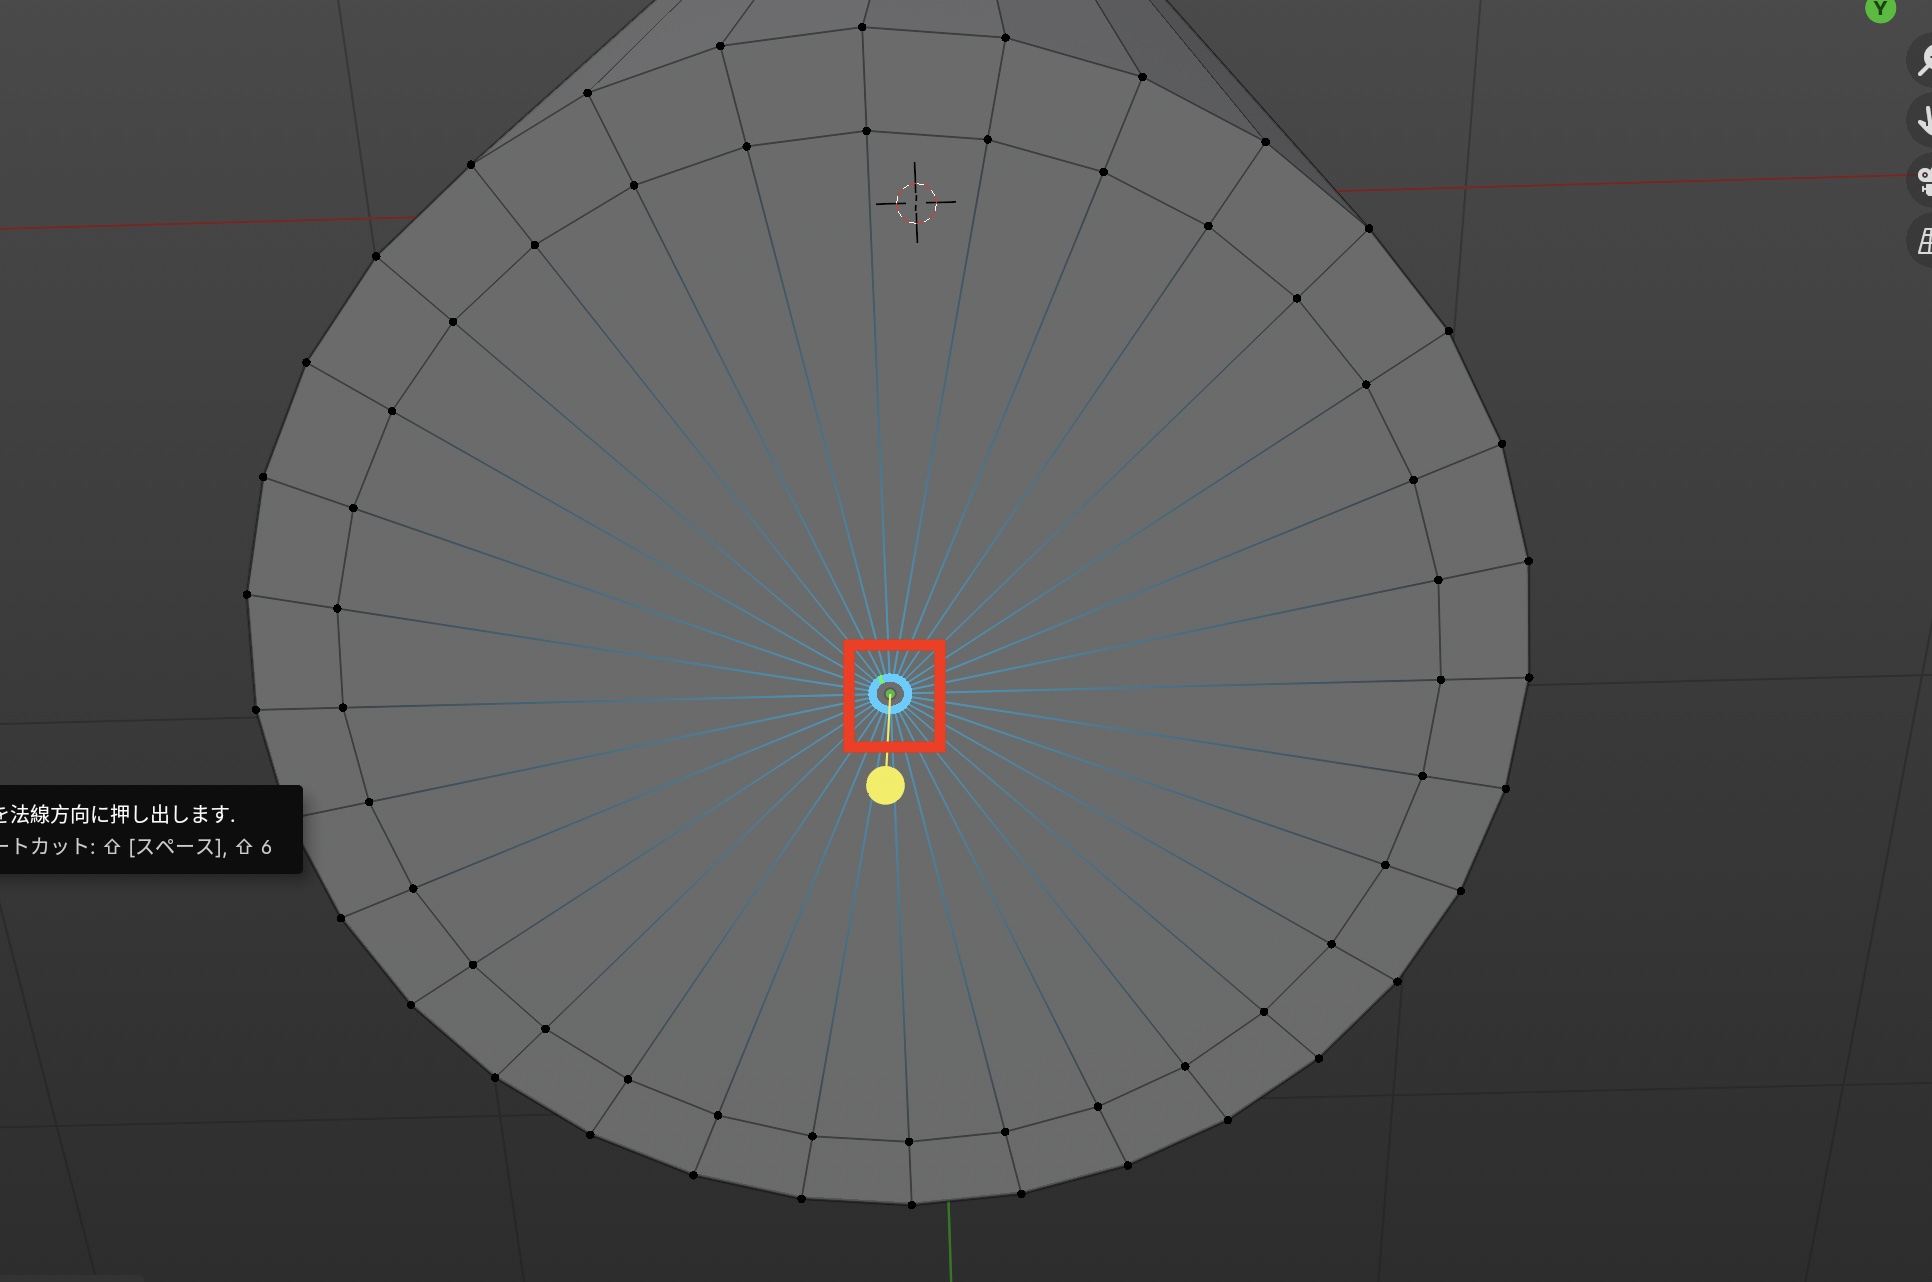Toggle perspective/orthographic grid icon
Viewport: 1932px width, 1282px height.
pyautogui.click(x=1922, y=241)
